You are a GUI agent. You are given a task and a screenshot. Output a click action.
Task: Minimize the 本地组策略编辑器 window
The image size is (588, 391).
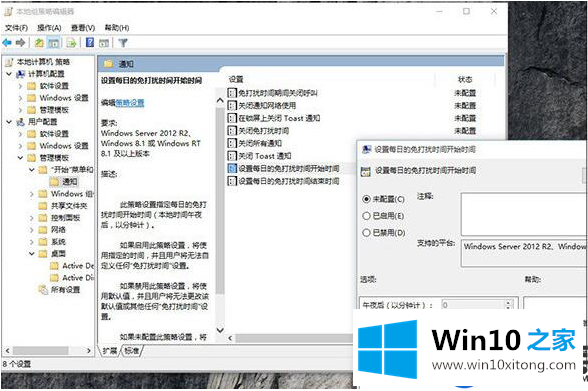coord(439,12)
